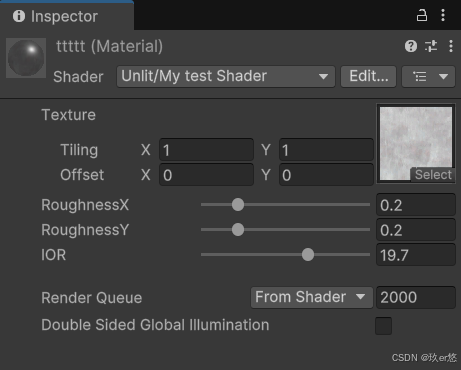Screen dimensions: 461x370
Task: Click the RoughnessY value field 0.2
Action: coord(416,230)
